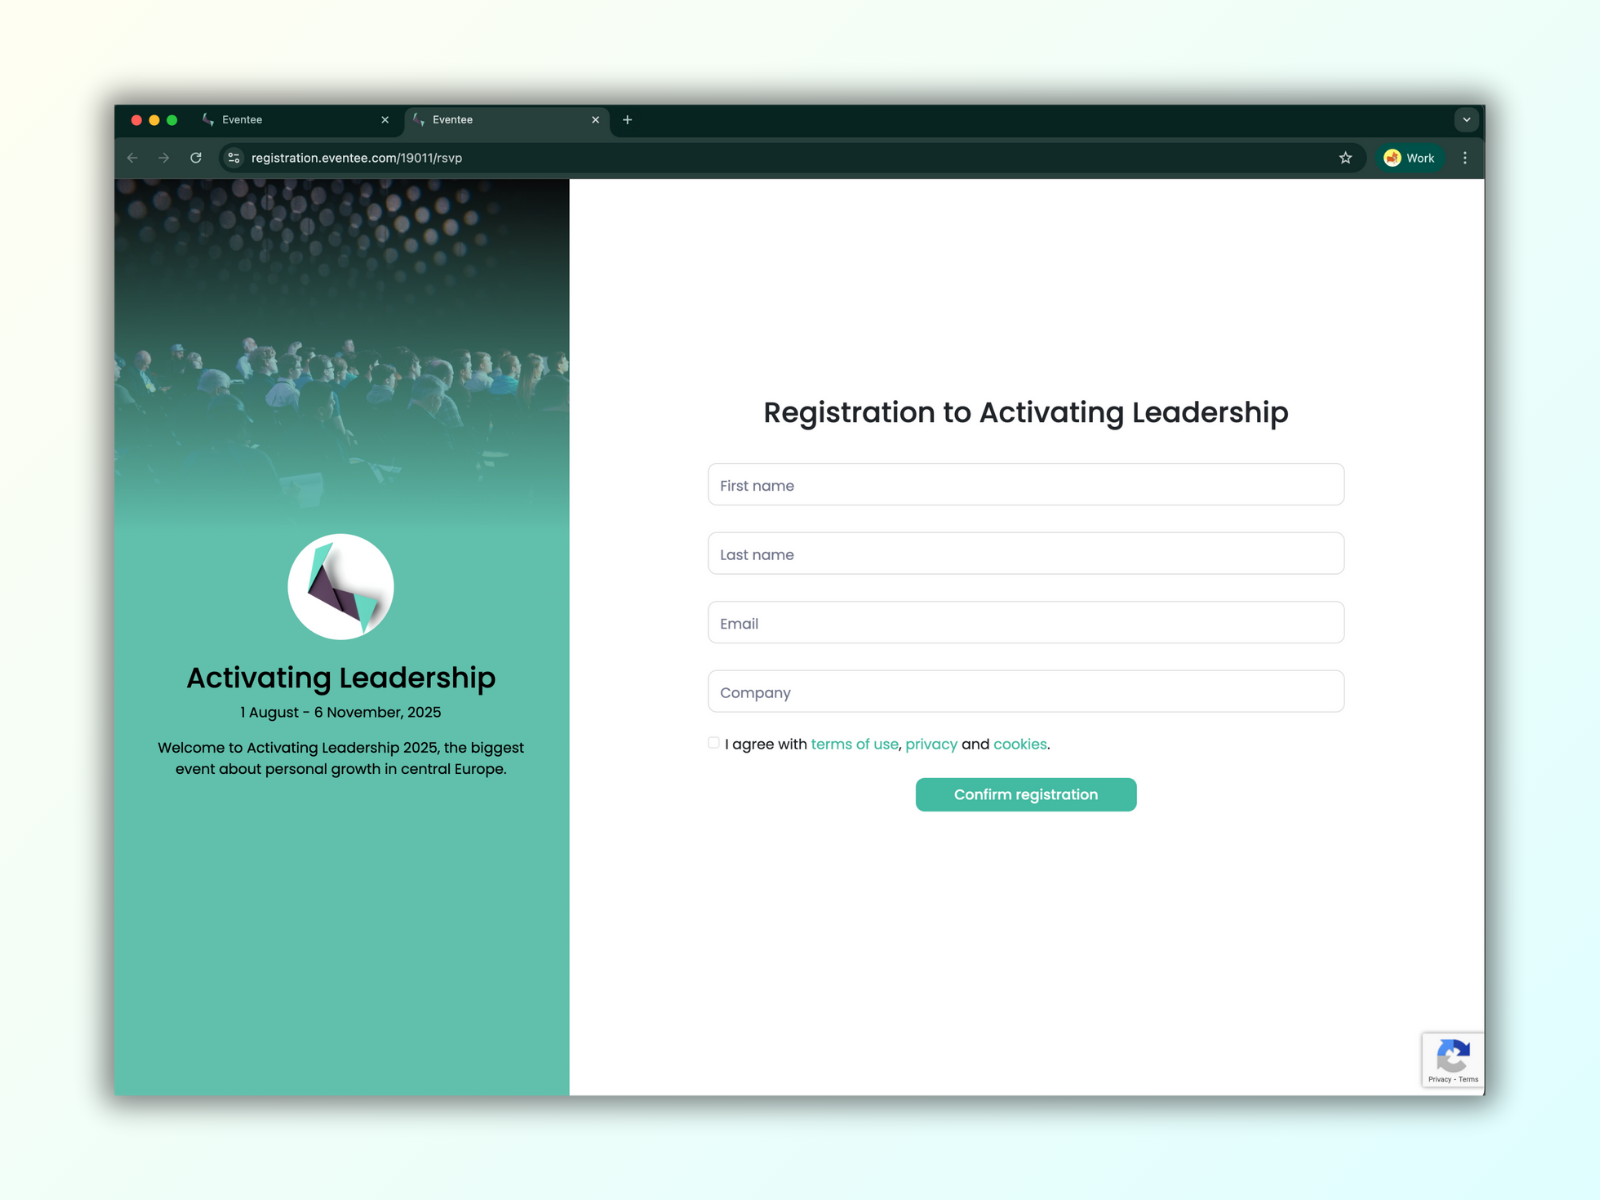Open site information icon in address bar
The height and width of the screenshot is (1200, 1600).
234,158
